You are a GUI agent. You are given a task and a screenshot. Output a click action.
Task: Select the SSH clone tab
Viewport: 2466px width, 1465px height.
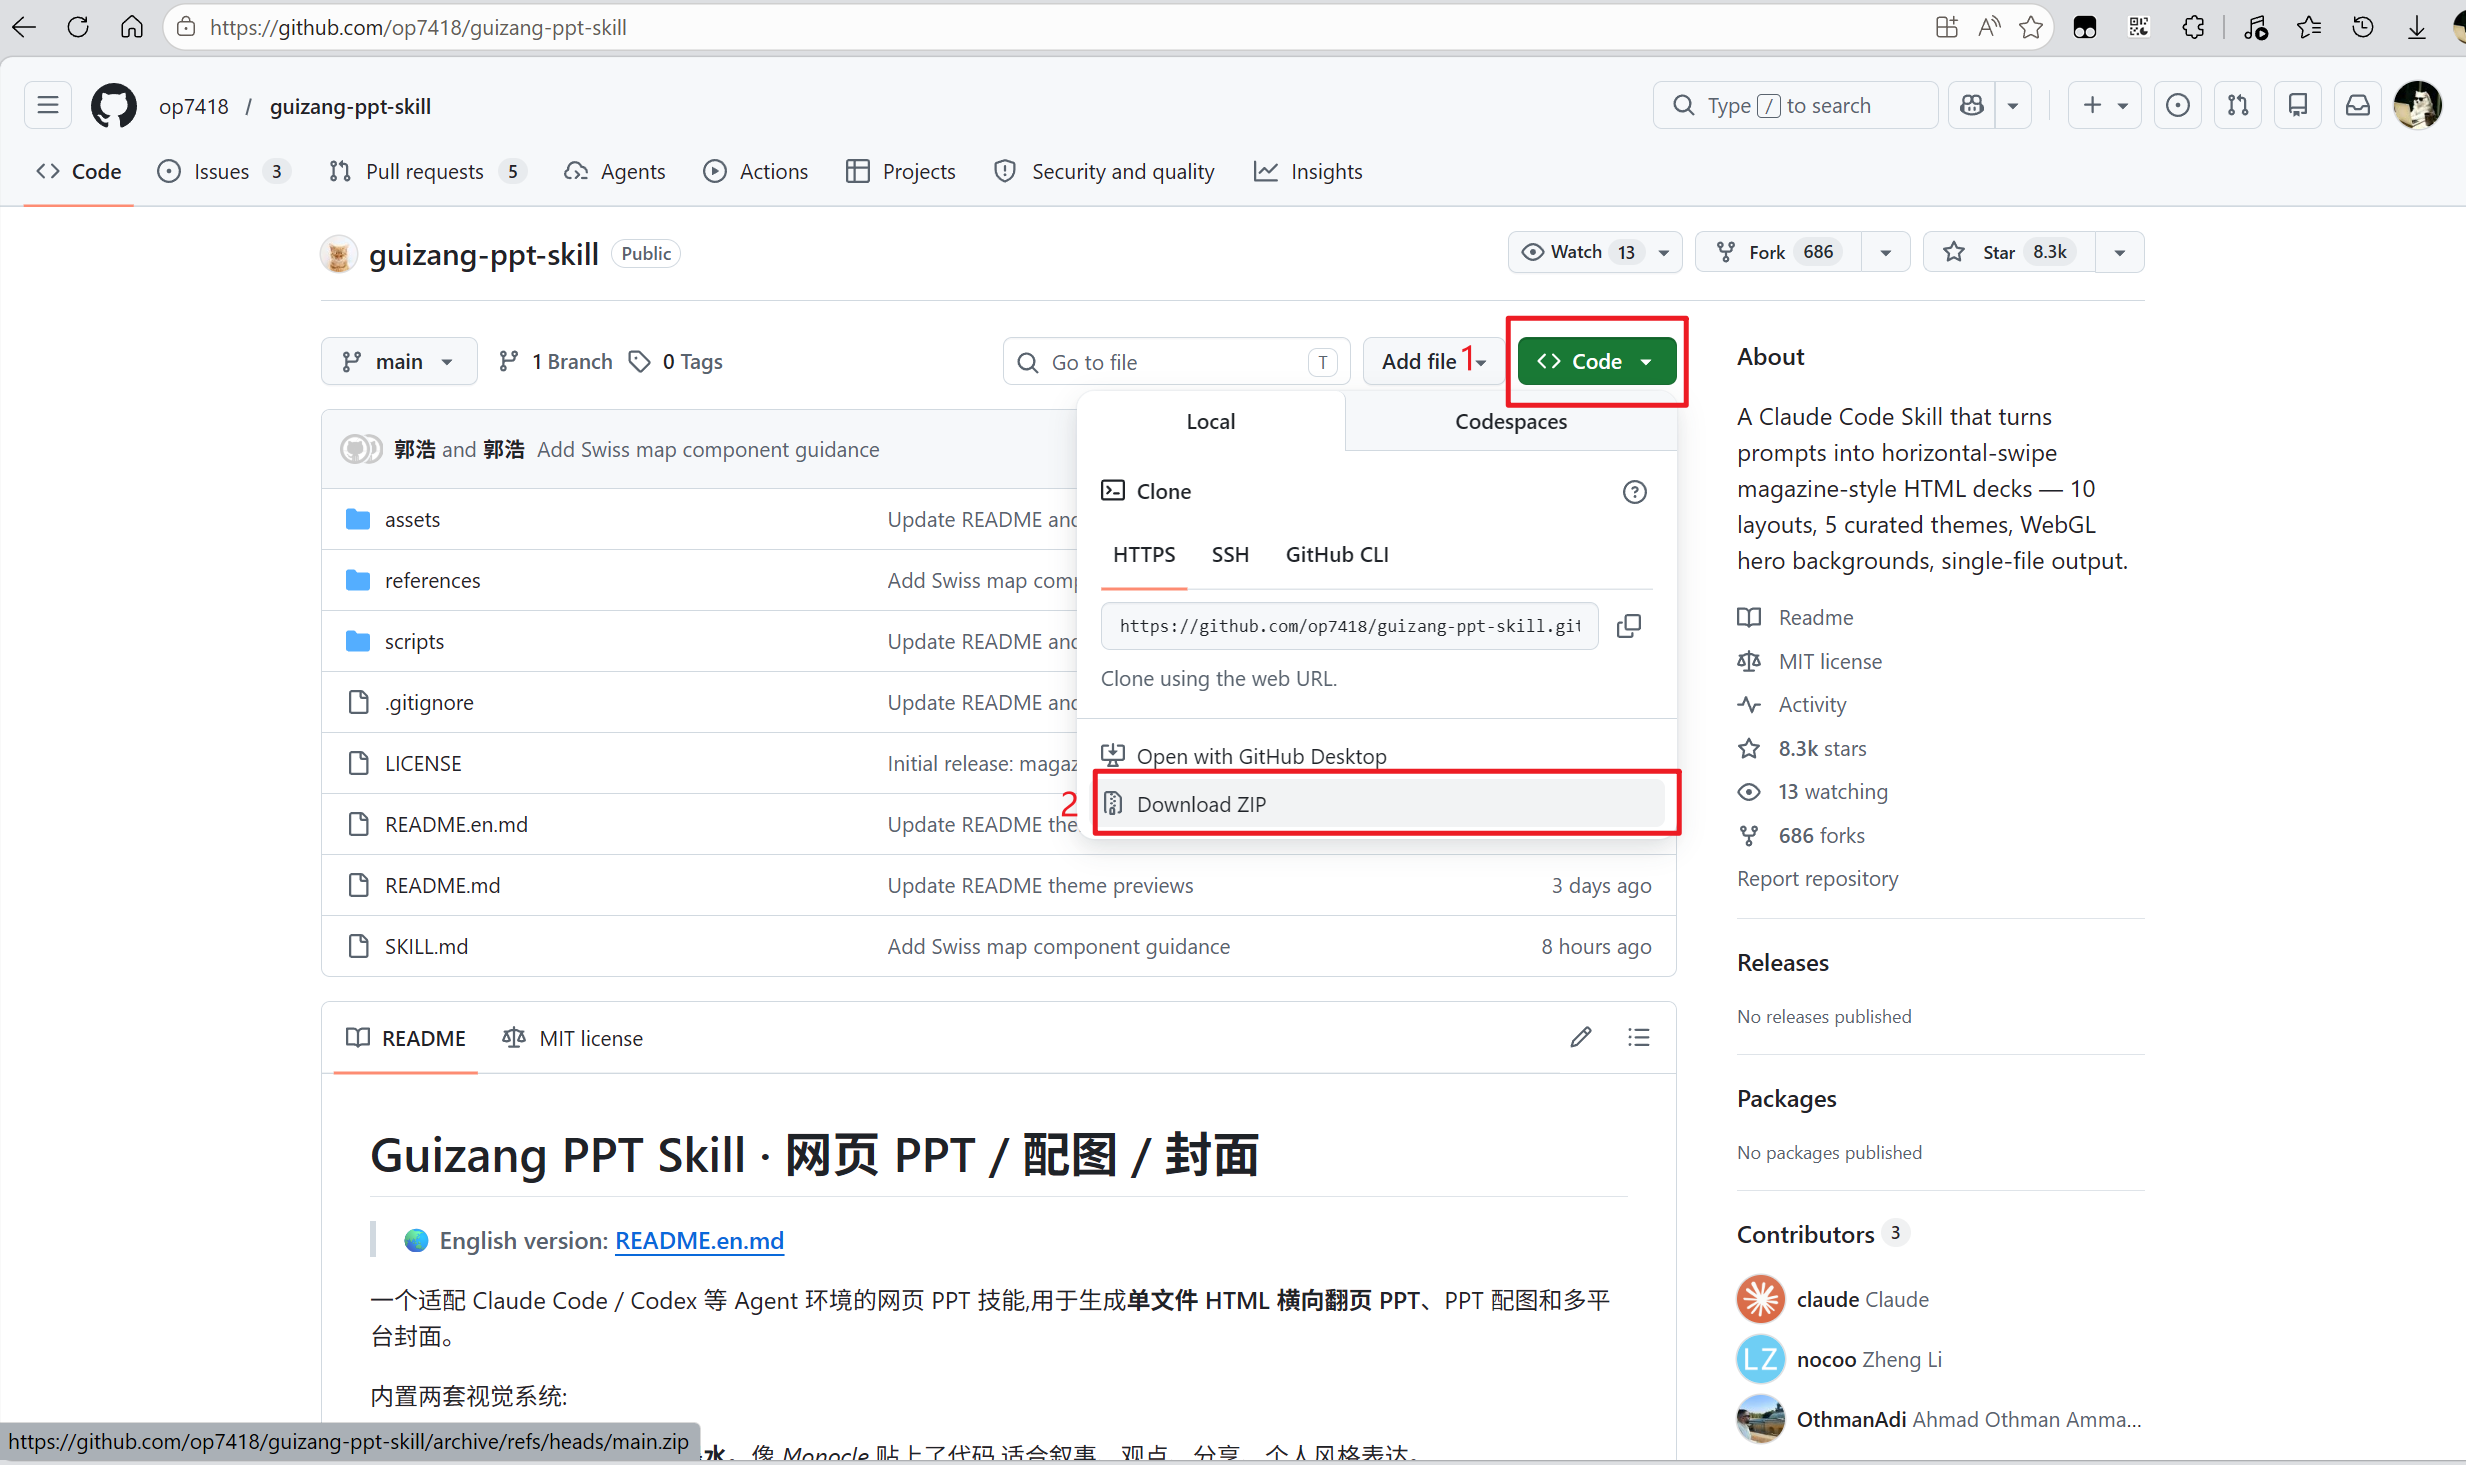click(1230, 555)
